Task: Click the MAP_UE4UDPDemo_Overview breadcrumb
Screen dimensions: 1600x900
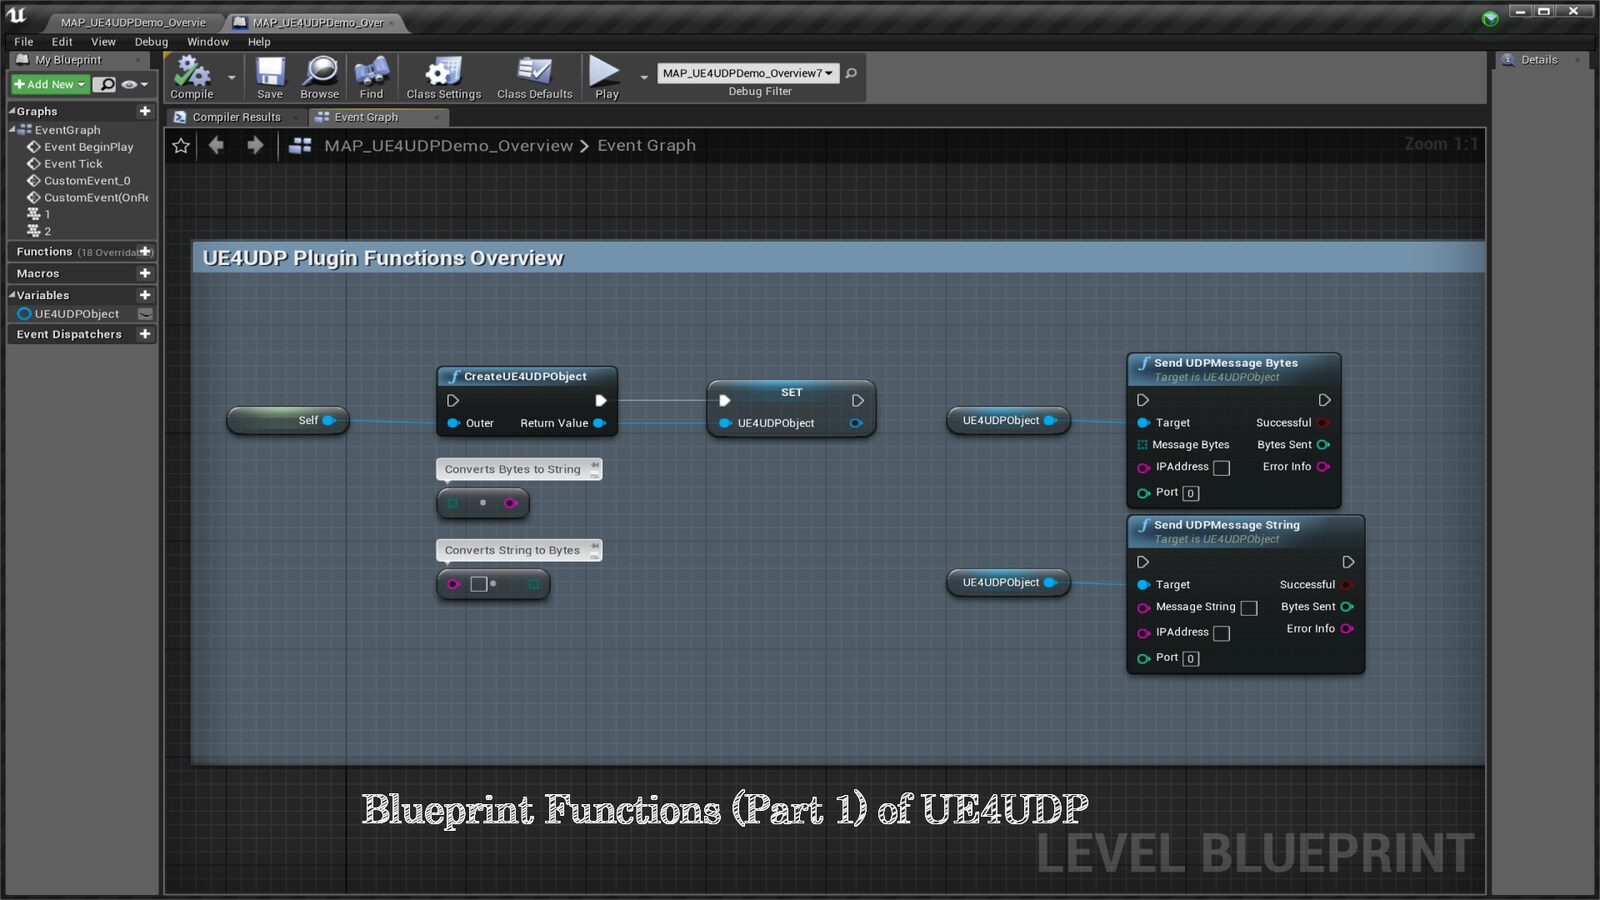Action: pos(447,145)
